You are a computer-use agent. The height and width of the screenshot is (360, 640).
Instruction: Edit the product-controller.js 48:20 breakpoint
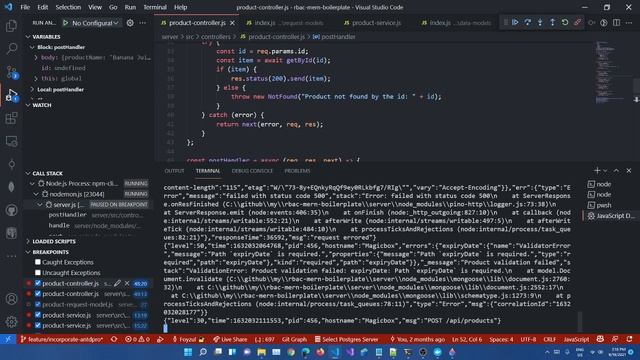tap(118, 283)
